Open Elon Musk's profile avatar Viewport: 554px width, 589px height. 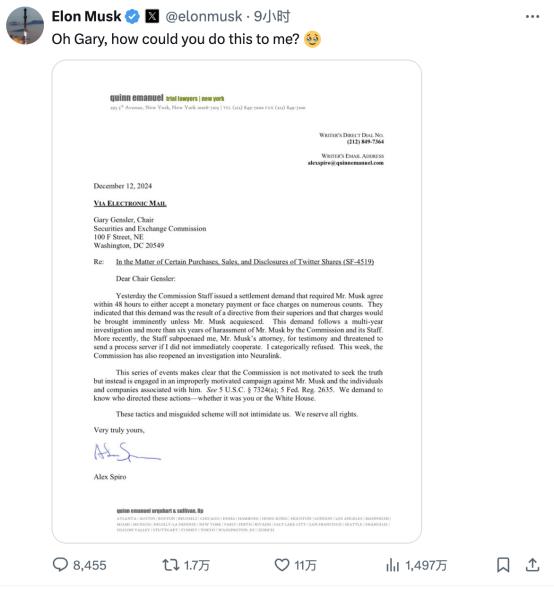(x=25, y=26)
